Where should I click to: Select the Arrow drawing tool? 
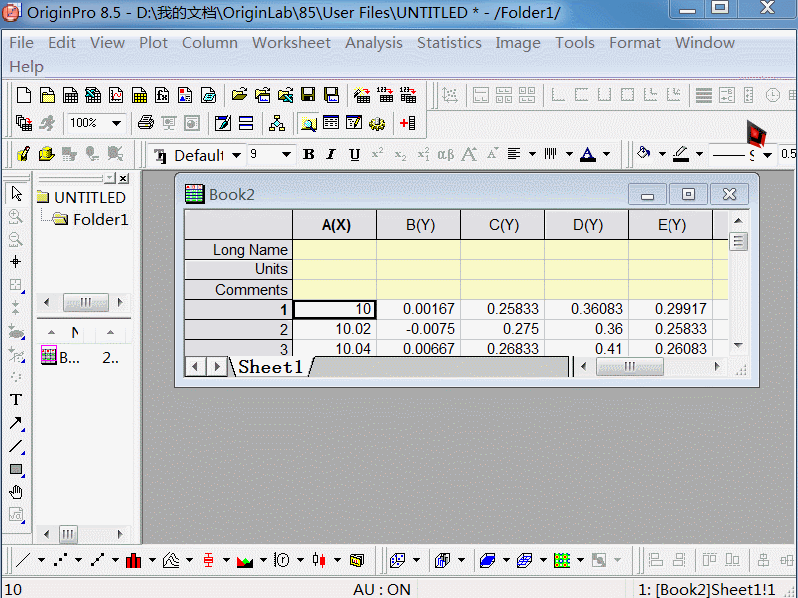coord(16,423)
